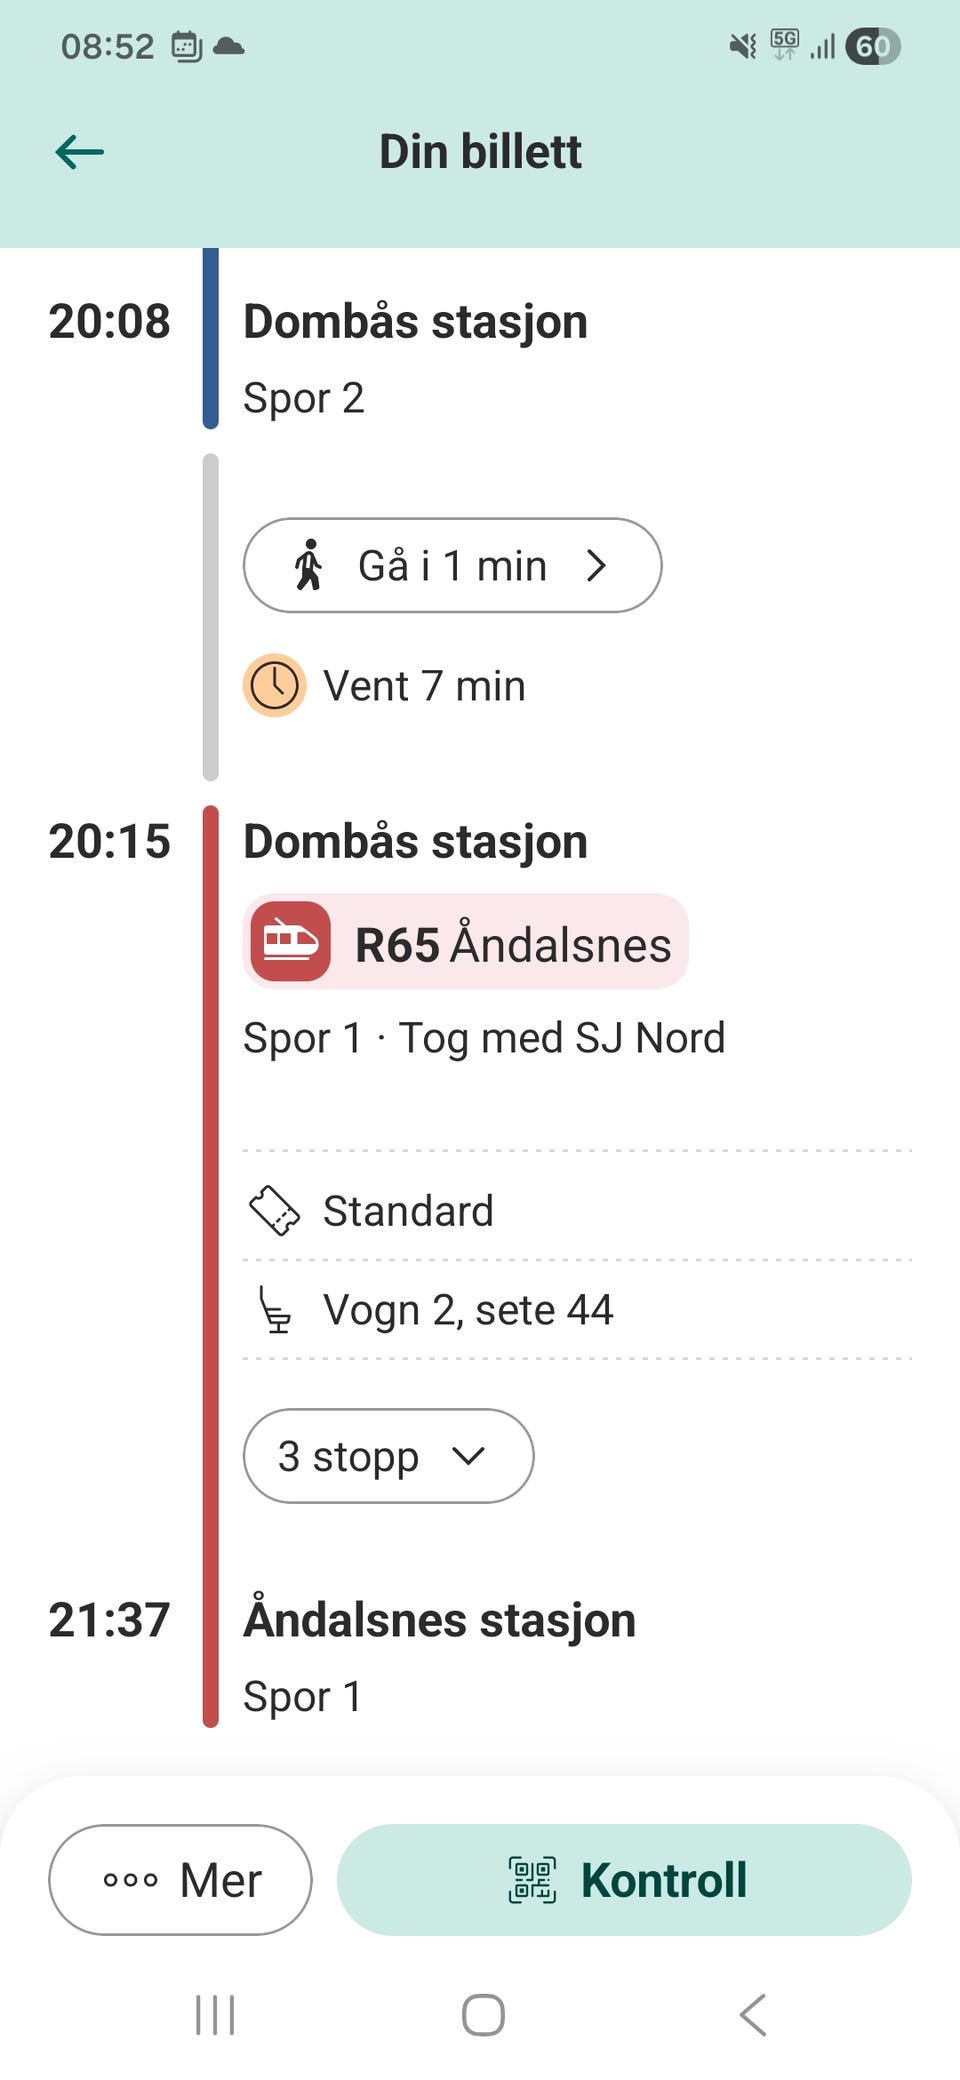
Task: Tap the Standard ticket icon
Action: tap(274, 1210)
